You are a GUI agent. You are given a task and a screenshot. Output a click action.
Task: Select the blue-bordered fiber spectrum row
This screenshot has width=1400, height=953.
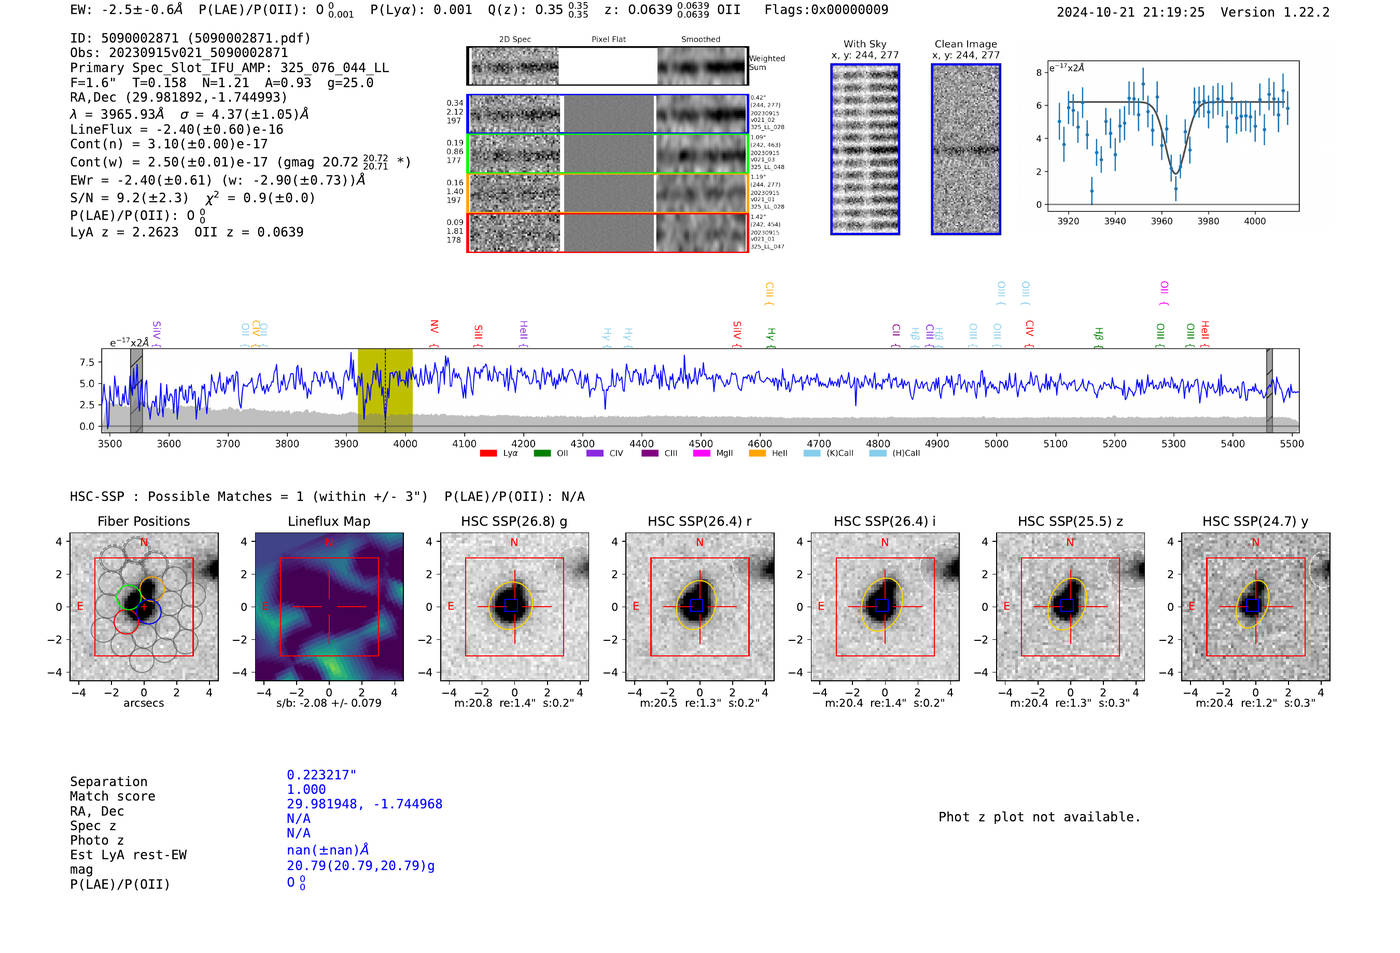(x=607, y=114)
